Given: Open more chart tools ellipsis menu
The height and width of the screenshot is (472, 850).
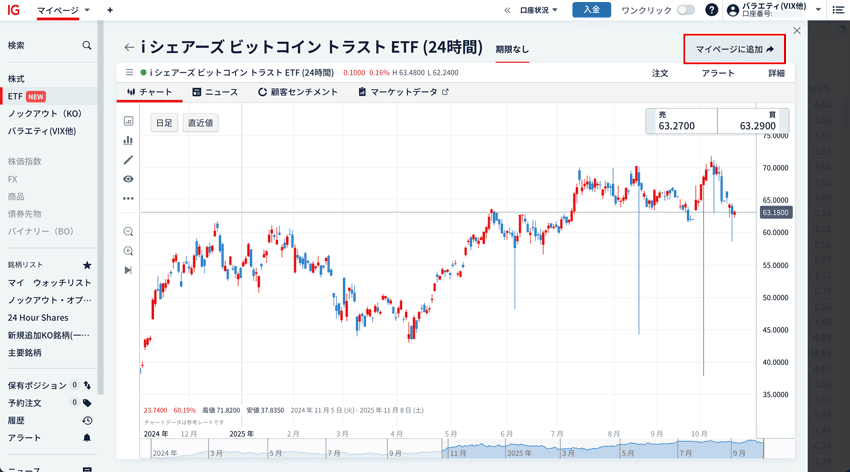Looking at the screenshot, I should coord(128,198).
